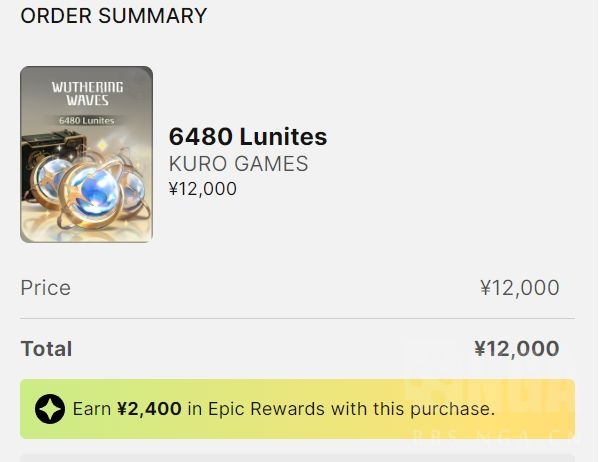
Task: Select the "Price" row label
Action: (46, 288)
